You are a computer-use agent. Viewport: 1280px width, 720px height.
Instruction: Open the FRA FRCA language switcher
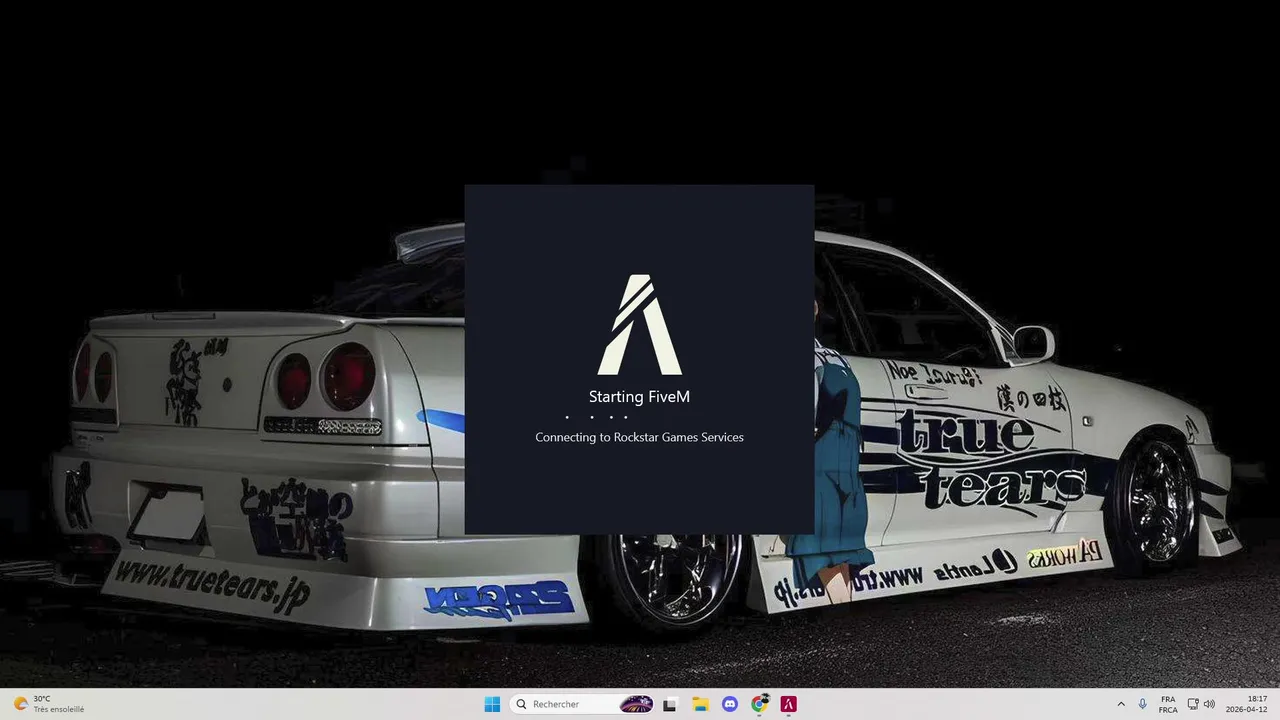click(x=1168, y=704)
